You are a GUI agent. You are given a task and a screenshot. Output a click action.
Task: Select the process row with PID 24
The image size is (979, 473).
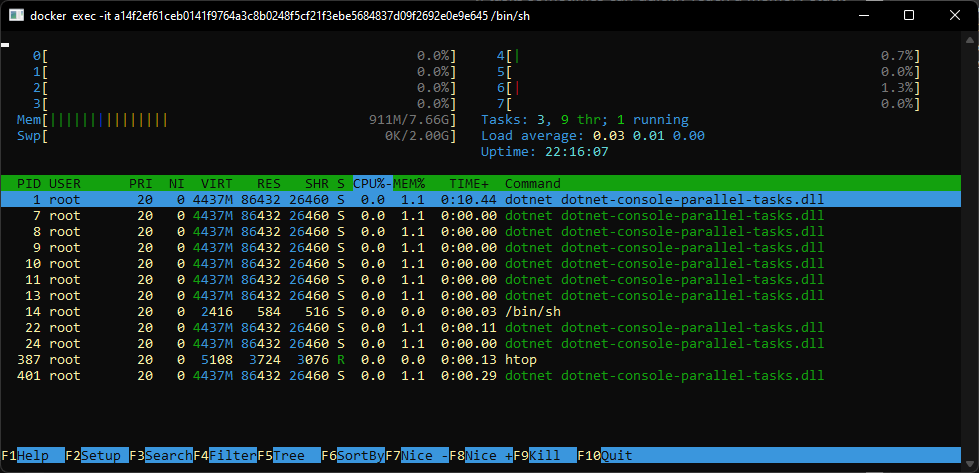(481, 343)
